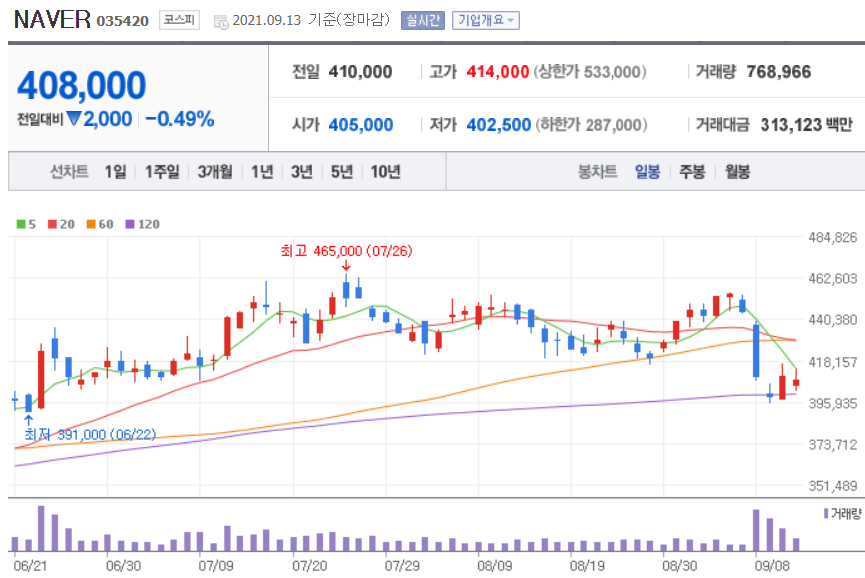
Task: Click the 최저 391,000 (06/22) low marker
Action: (90, 435)
